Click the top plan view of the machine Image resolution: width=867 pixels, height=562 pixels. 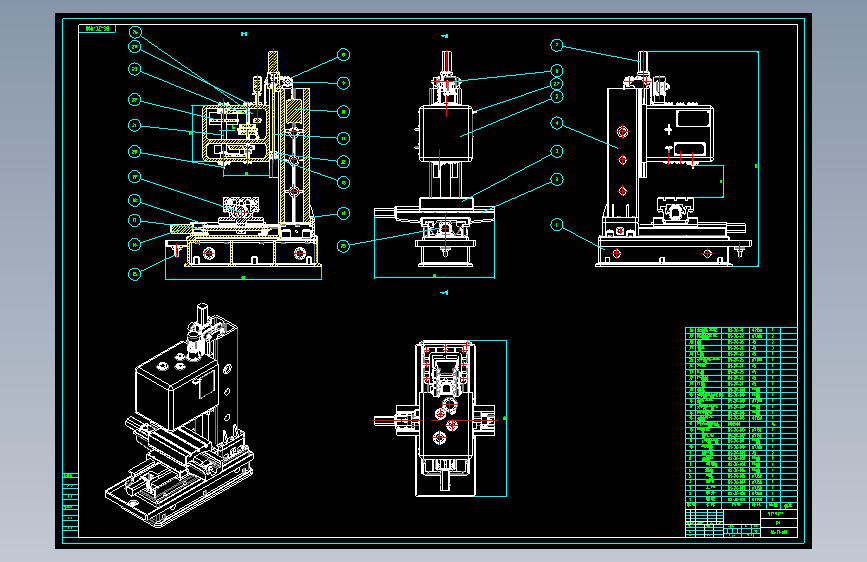pyautogui.click(x=440, y=419)
